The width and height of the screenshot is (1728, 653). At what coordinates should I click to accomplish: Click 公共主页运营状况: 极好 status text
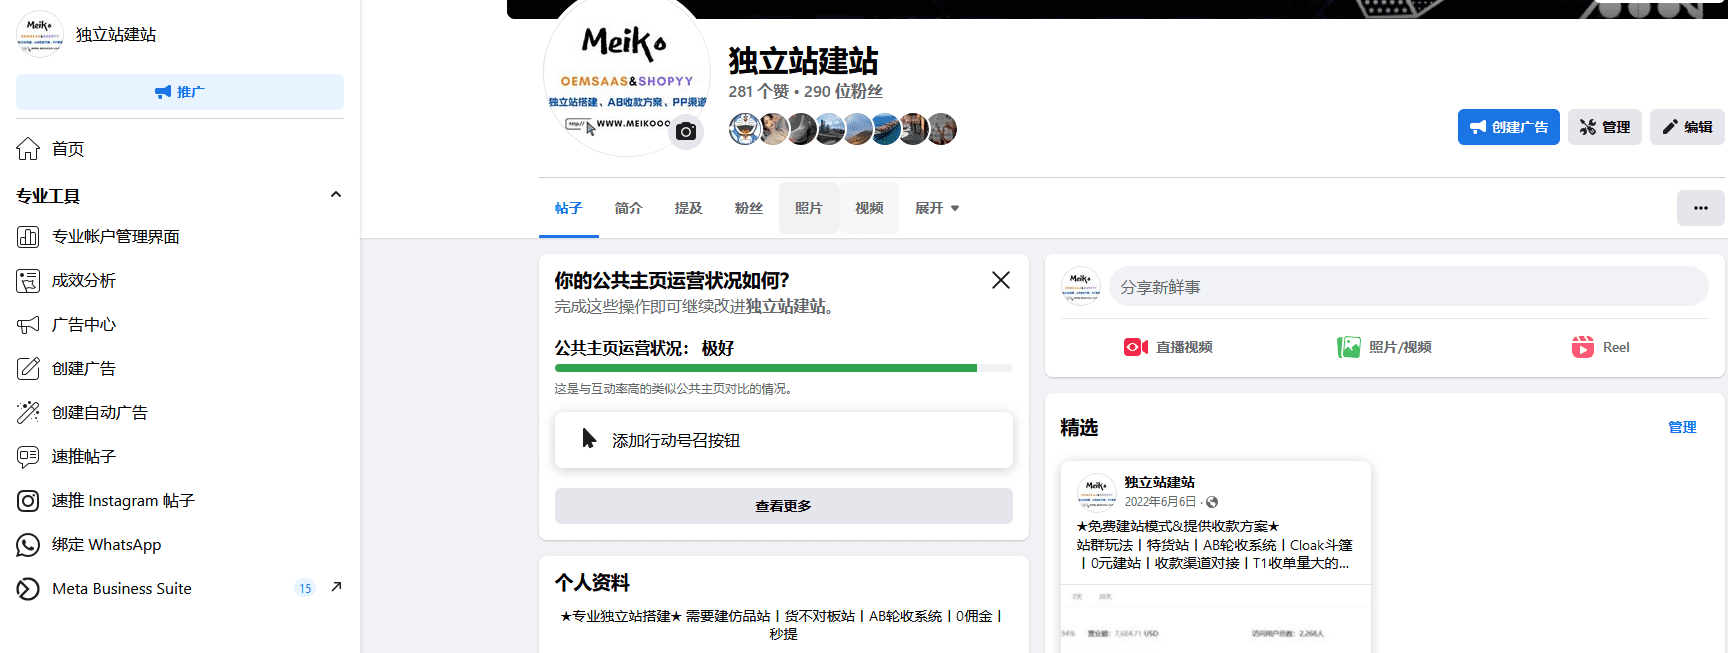click(x=645, y=348)
